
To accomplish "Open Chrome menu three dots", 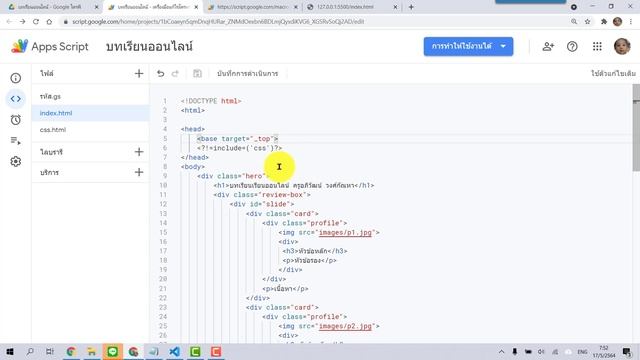I will tap(631, 22).
